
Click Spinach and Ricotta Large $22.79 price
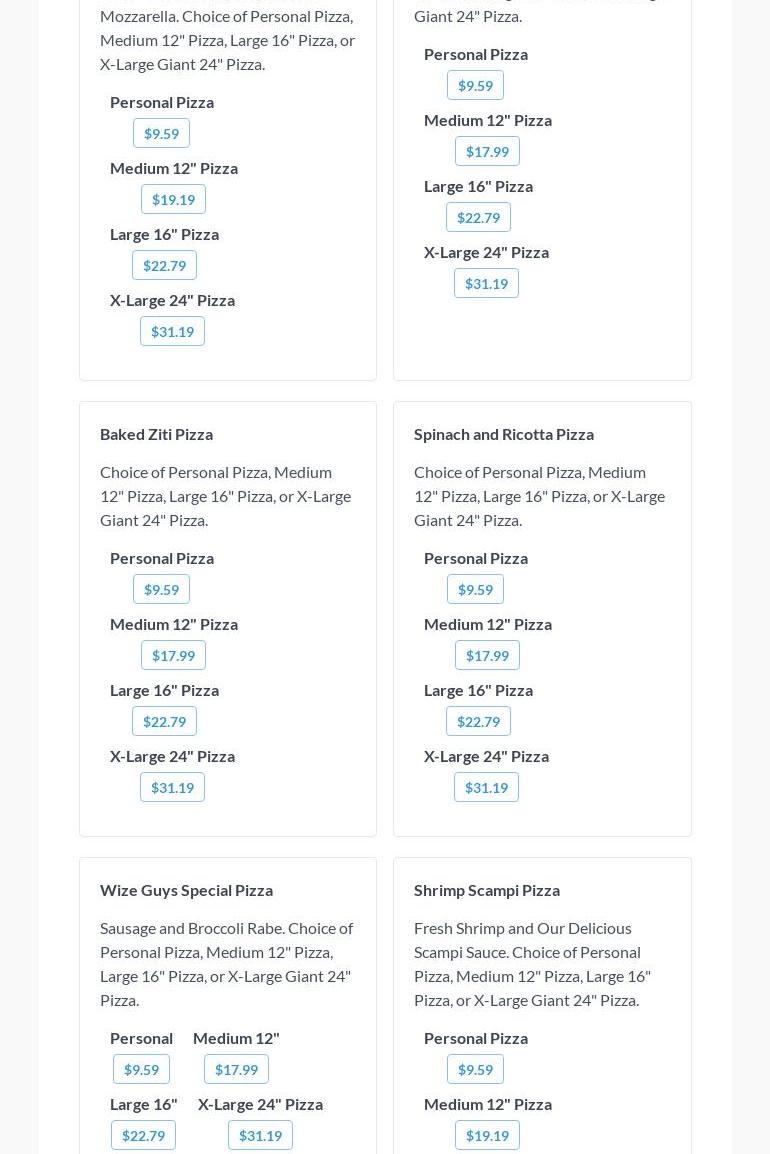[x=478, y=721]
